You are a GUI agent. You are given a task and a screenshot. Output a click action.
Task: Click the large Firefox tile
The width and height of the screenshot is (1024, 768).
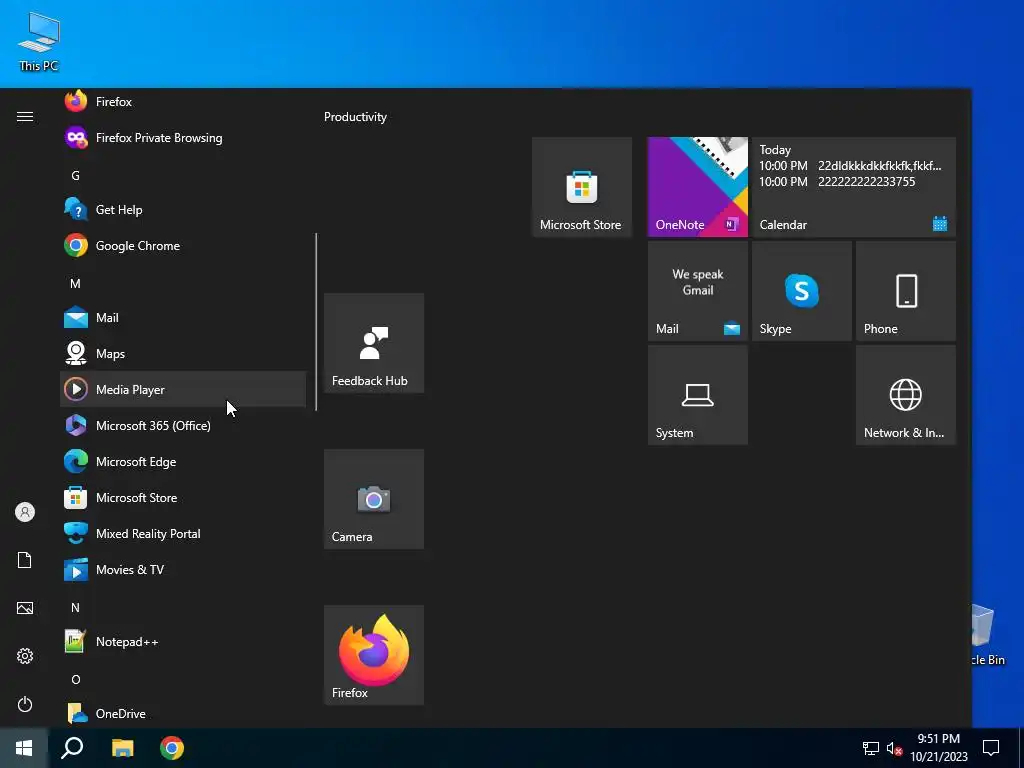[x=374, y=655]
